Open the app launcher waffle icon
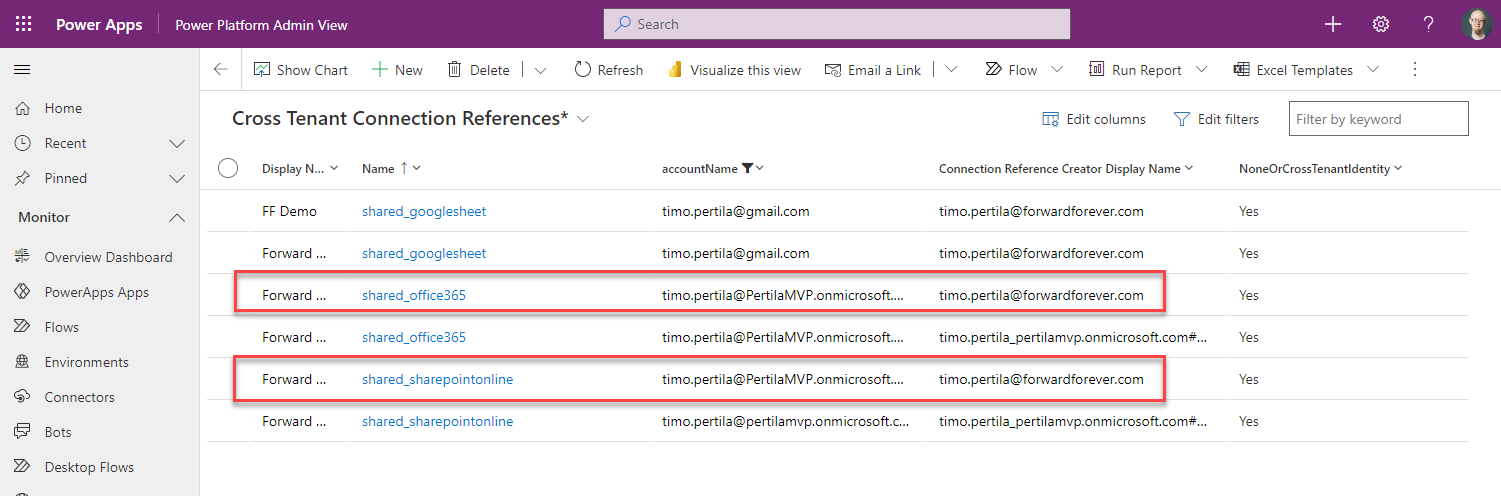The height and width of the screenshot is (496, 1501). (23, 24)
